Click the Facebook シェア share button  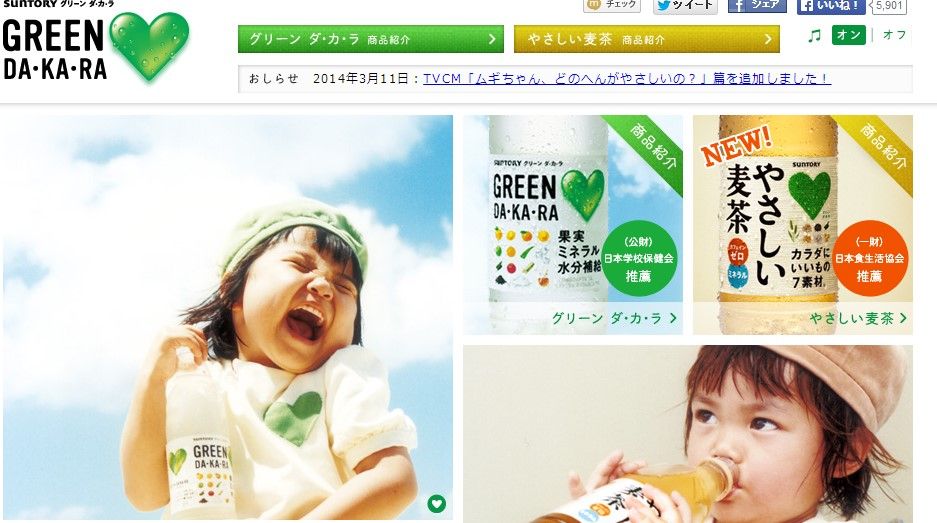pos(757,6)
